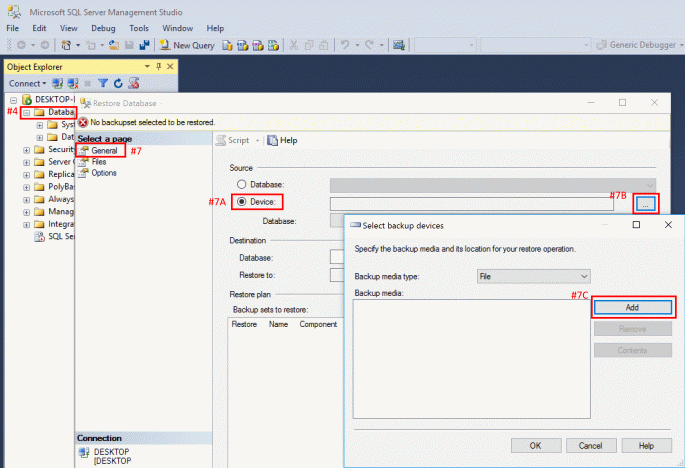The width and height of the screenshot is (685, 468).
Task: Refresh the Object Explorer tree
Action: pyautogui.click(x=117, y=83)
